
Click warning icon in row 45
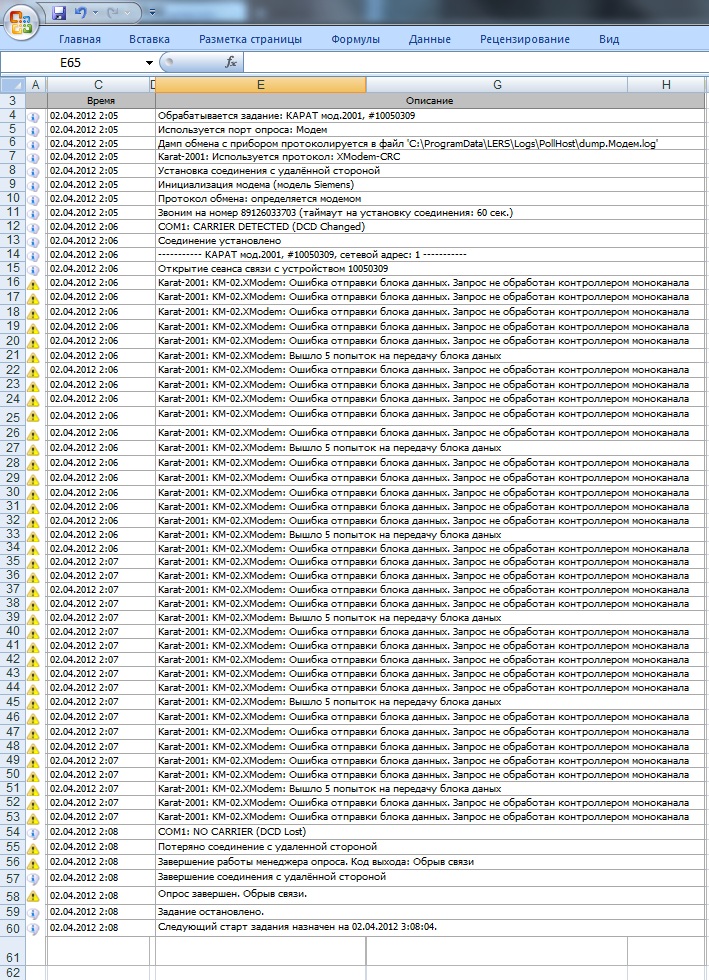[34, 704]
